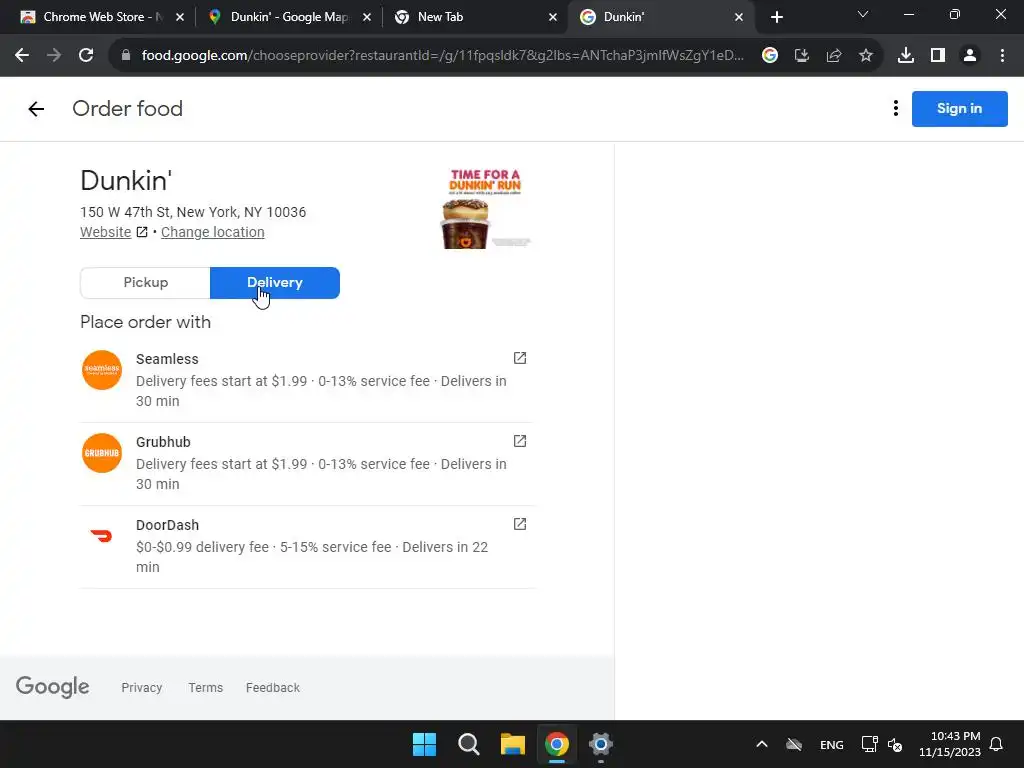Switch to the Dunkin' - Google Maps tab
The image size is (1024, 768).
(289, 17)
